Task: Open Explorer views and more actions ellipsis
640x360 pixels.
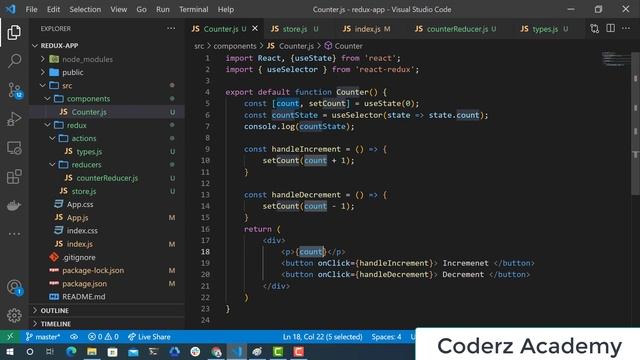Action: 171,29
